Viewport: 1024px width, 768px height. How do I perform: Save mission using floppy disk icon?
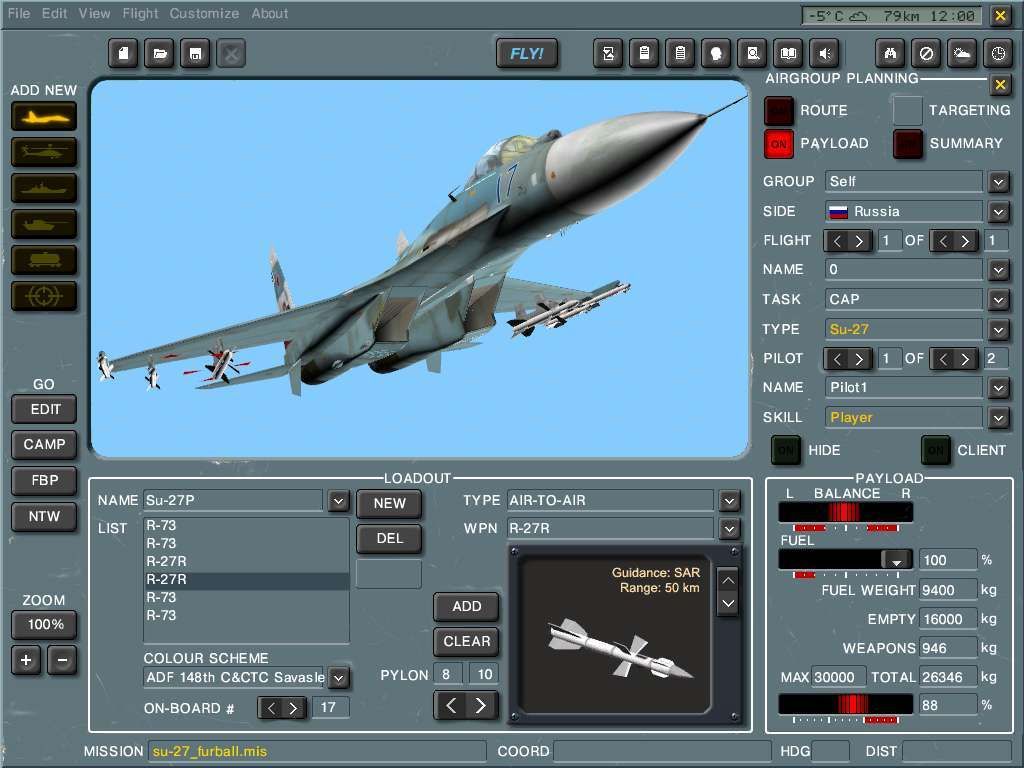pyautogui.click(x=194, y=53)
